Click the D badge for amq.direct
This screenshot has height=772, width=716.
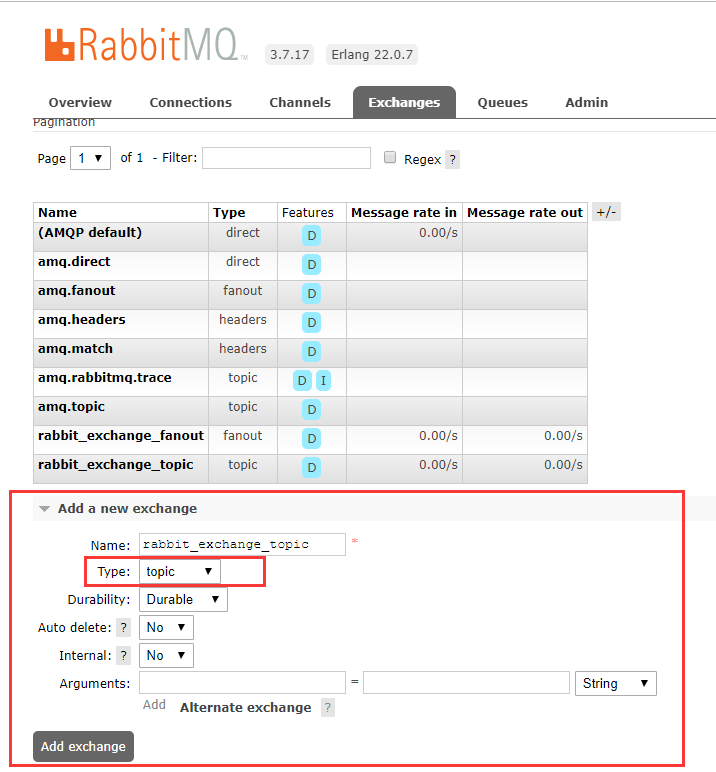(x=312, y=265)
